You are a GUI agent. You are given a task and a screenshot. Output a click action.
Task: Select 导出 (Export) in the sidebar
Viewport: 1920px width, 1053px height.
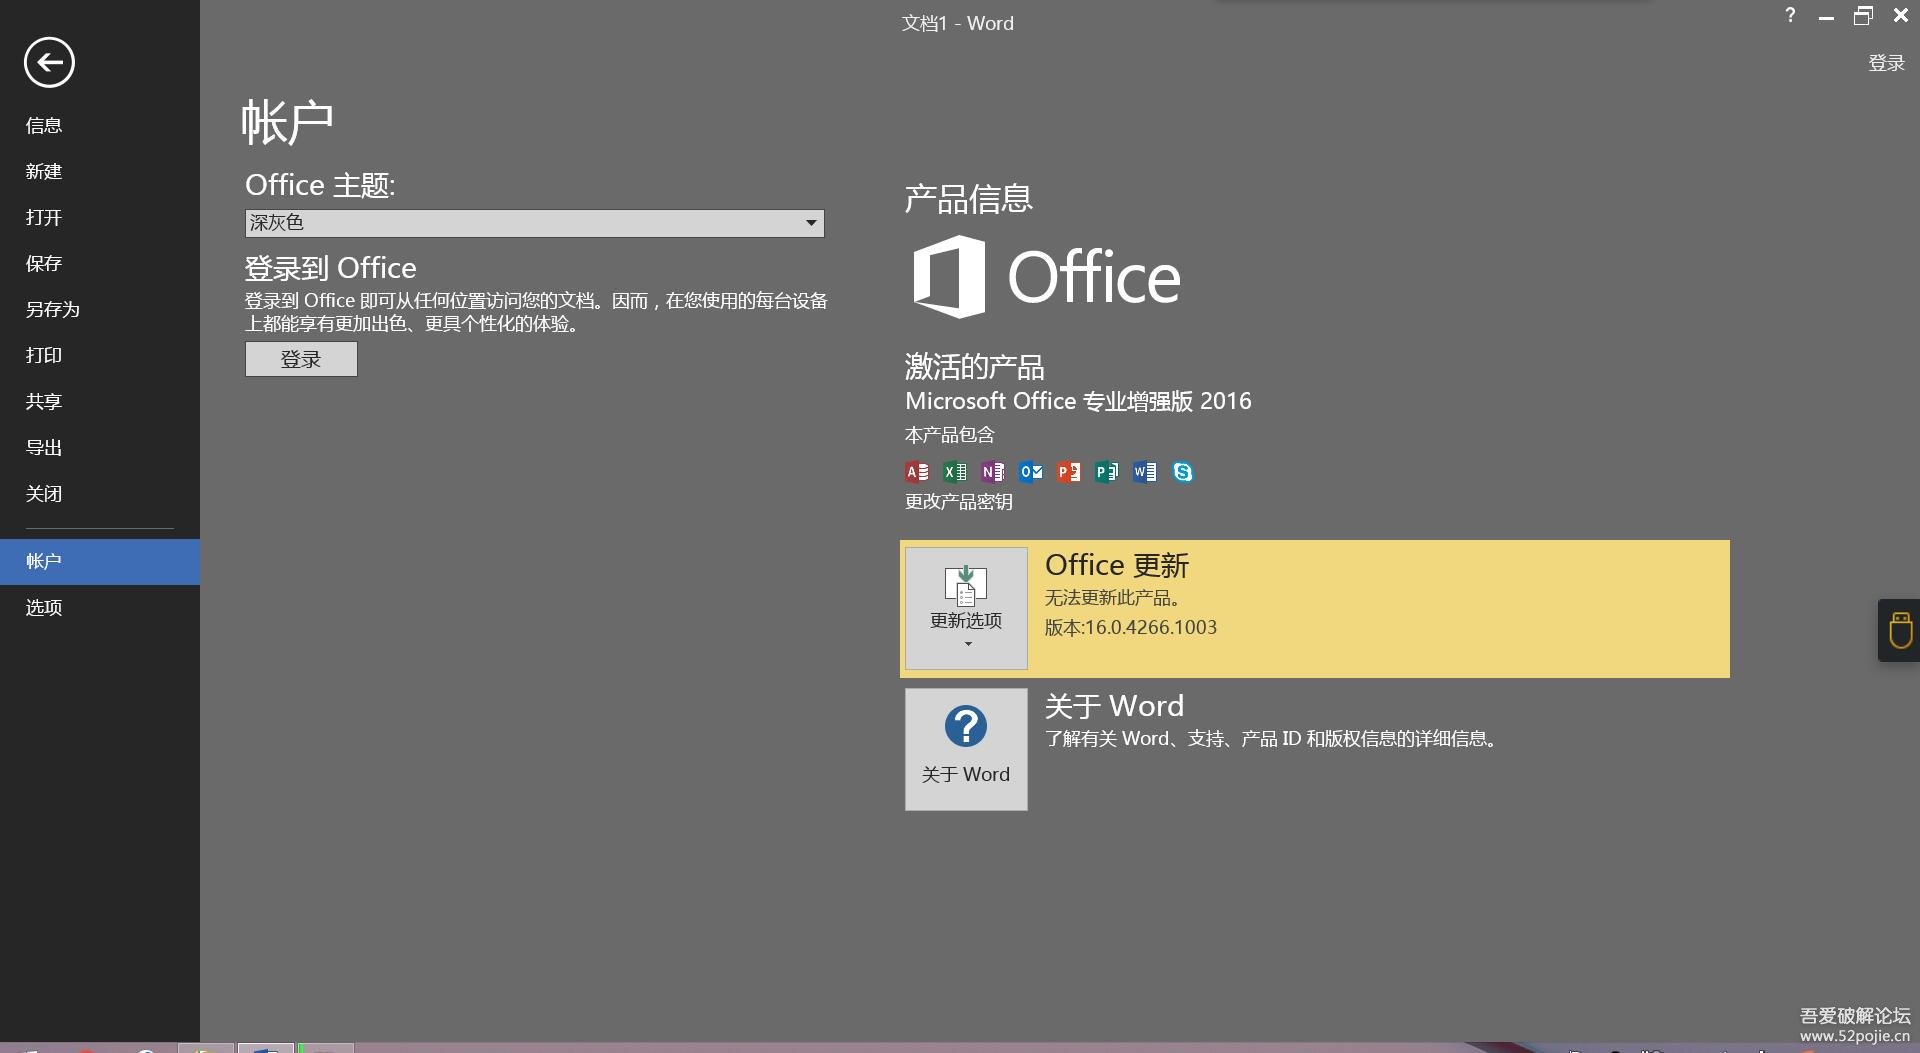point(100,447)
